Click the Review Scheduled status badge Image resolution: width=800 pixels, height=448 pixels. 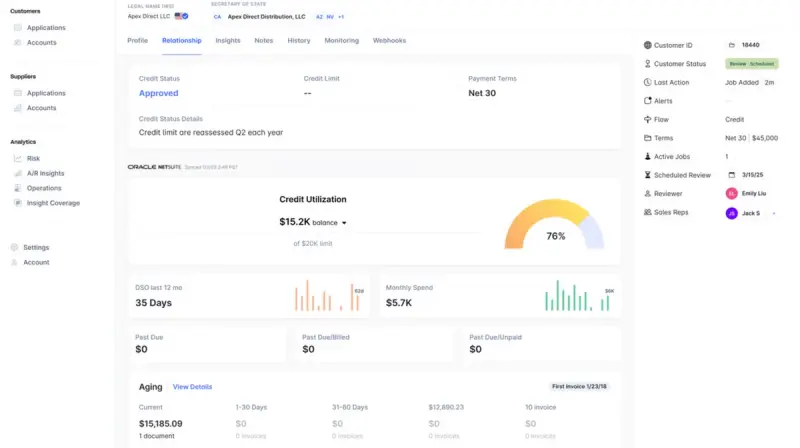click(x=752, y=64)
